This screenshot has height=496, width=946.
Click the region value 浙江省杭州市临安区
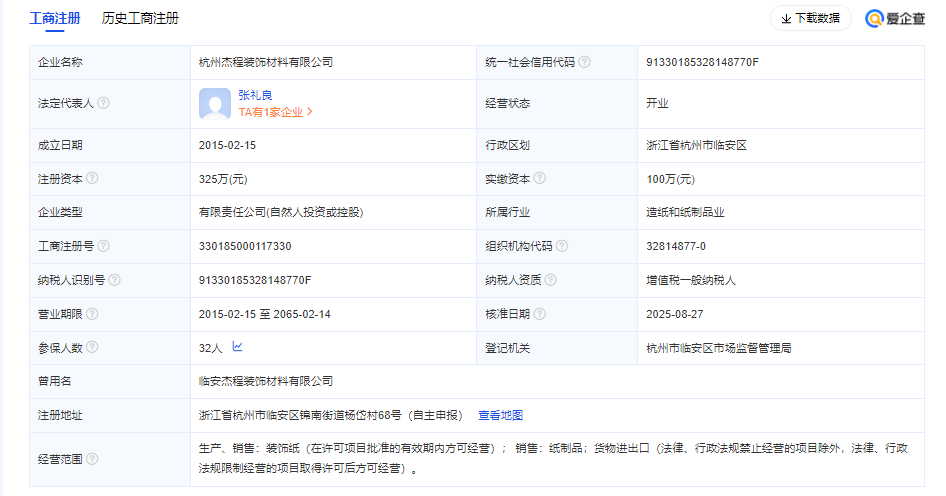click(x=696, y=145)
